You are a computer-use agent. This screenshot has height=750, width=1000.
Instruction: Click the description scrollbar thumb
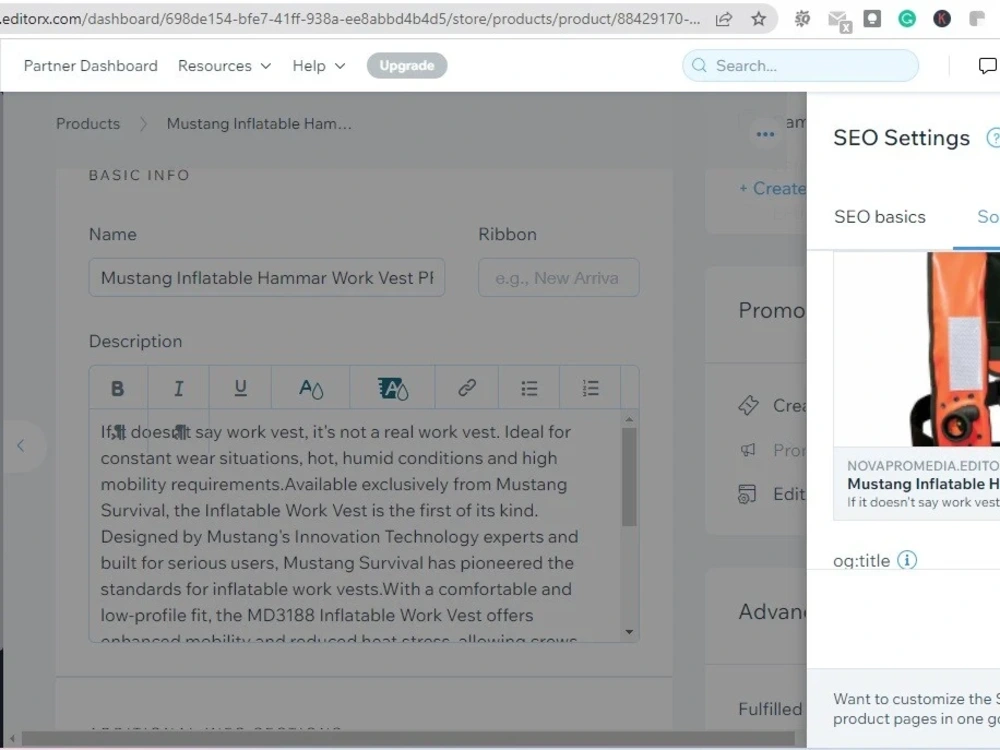pos(629,477)
